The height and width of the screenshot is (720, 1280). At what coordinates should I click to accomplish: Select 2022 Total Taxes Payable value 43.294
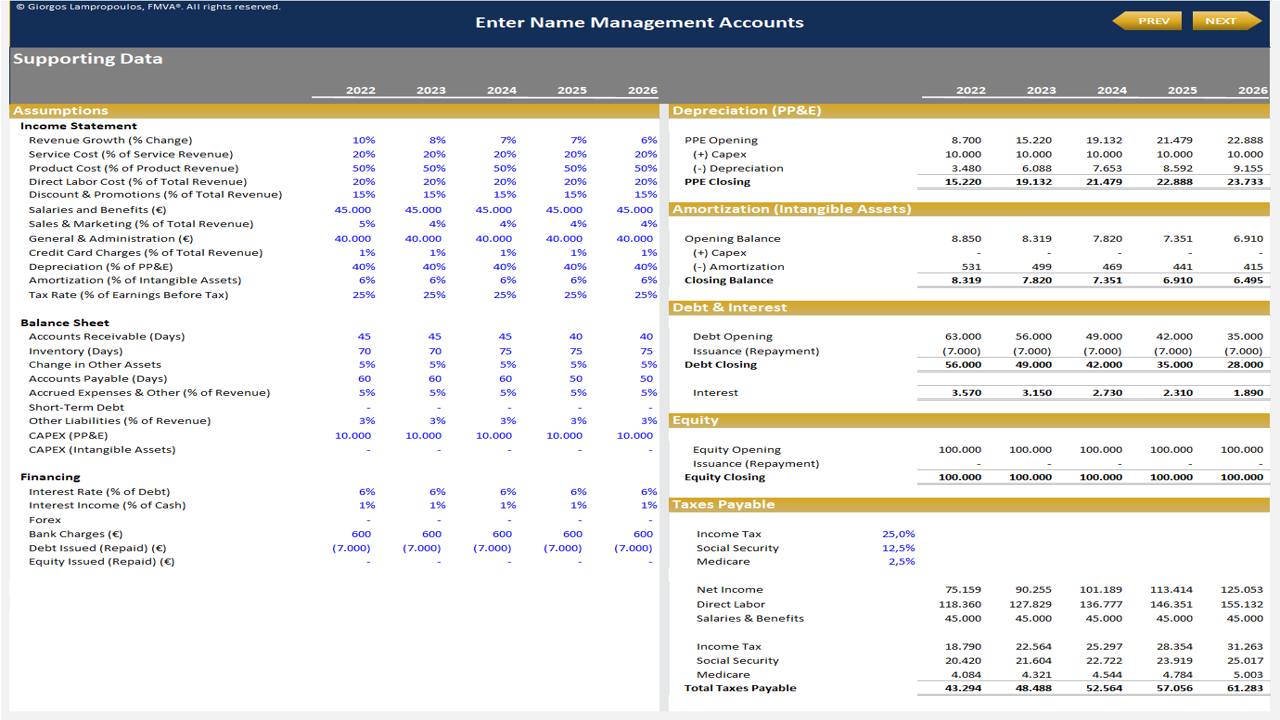tap(963, 688)
